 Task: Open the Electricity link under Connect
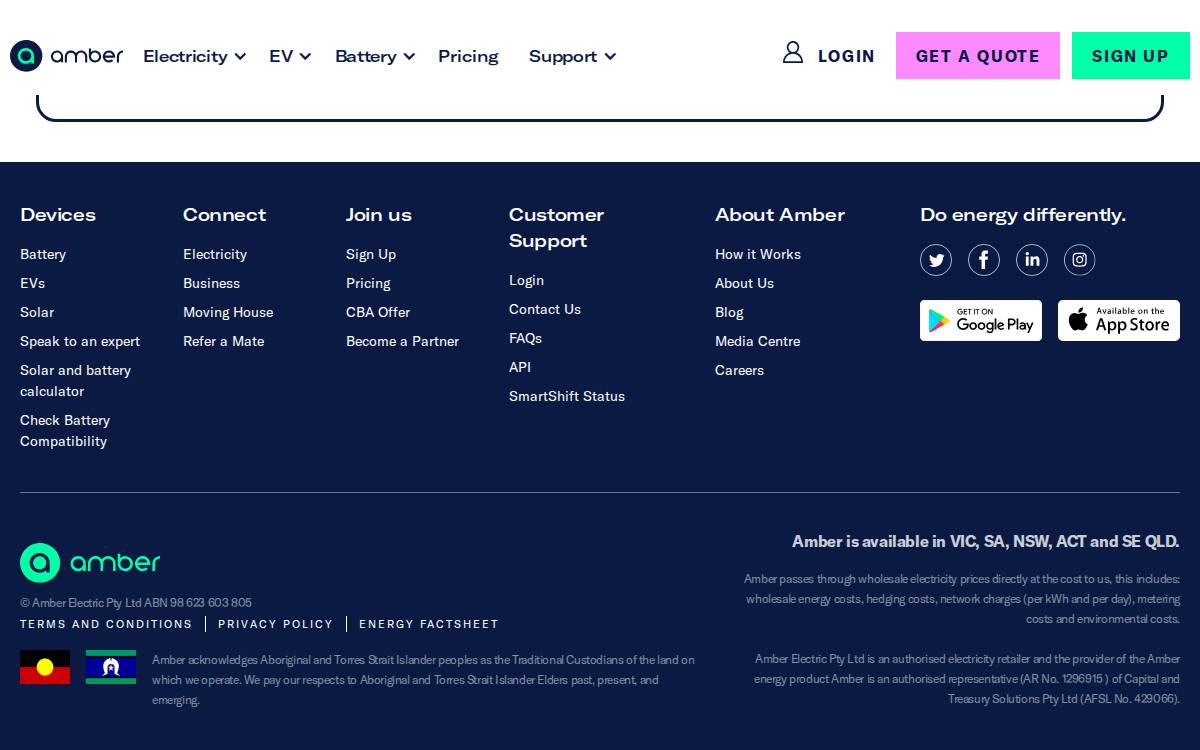(x=215, y=254)
